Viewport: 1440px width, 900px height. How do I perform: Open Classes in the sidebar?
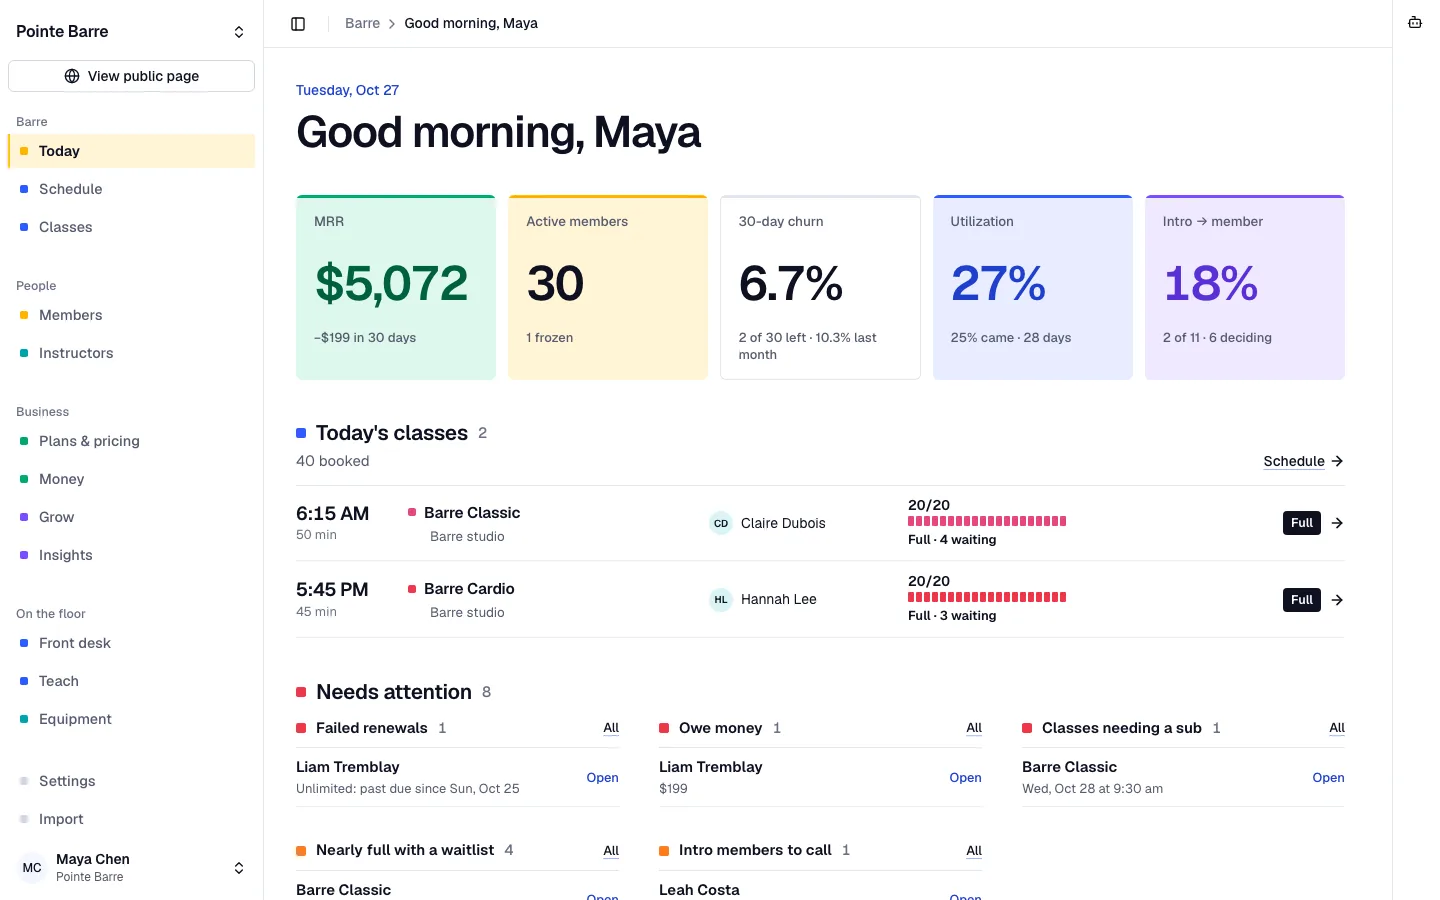(x=131, y=227)
